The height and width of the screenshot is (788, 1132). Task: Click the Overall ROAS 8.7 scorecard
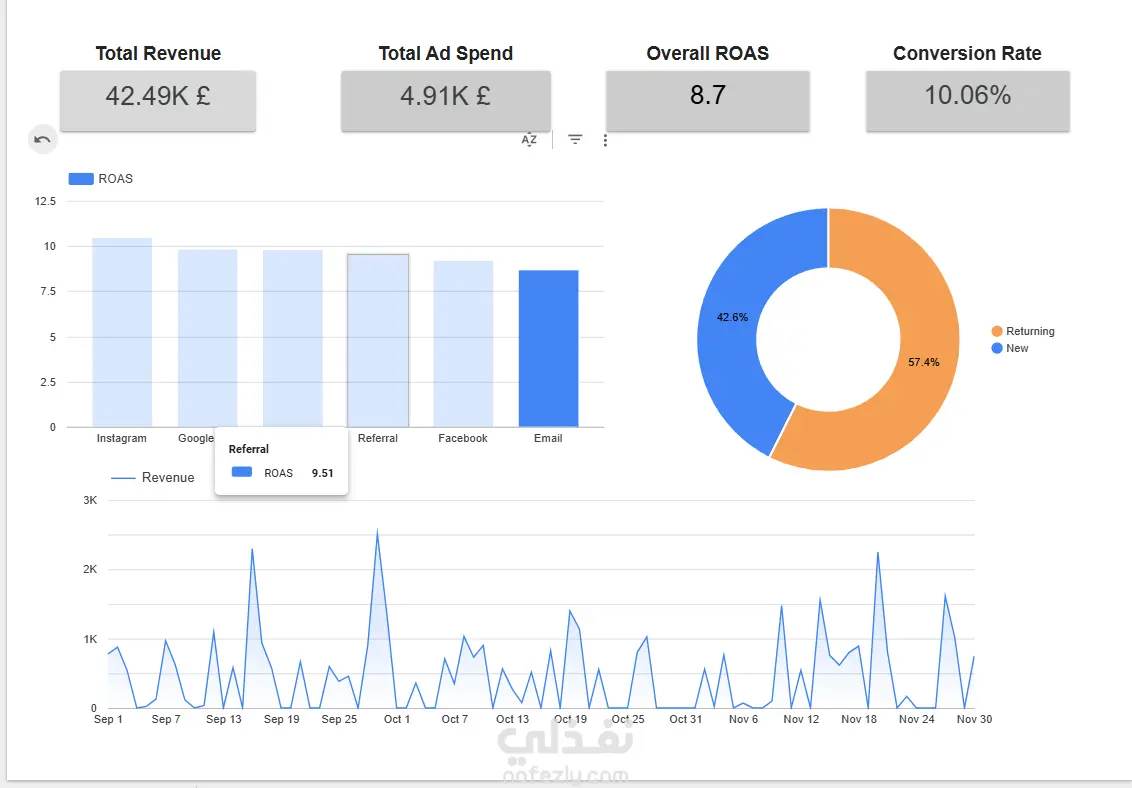(x=708, y=101)
